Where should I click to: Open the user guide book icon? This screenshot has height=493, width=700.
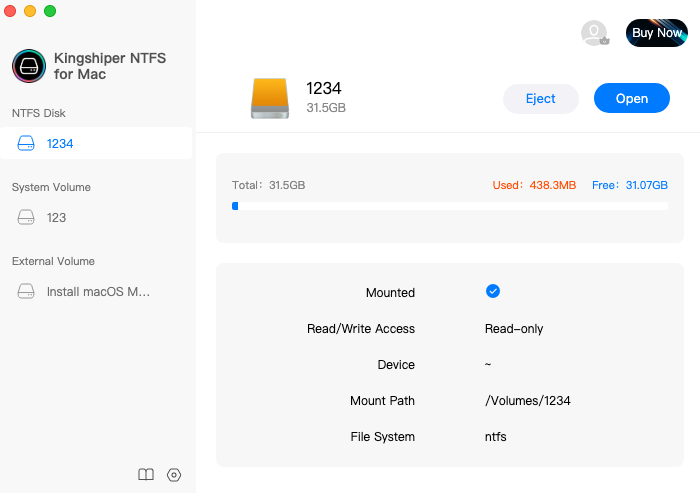click(146, 475)
